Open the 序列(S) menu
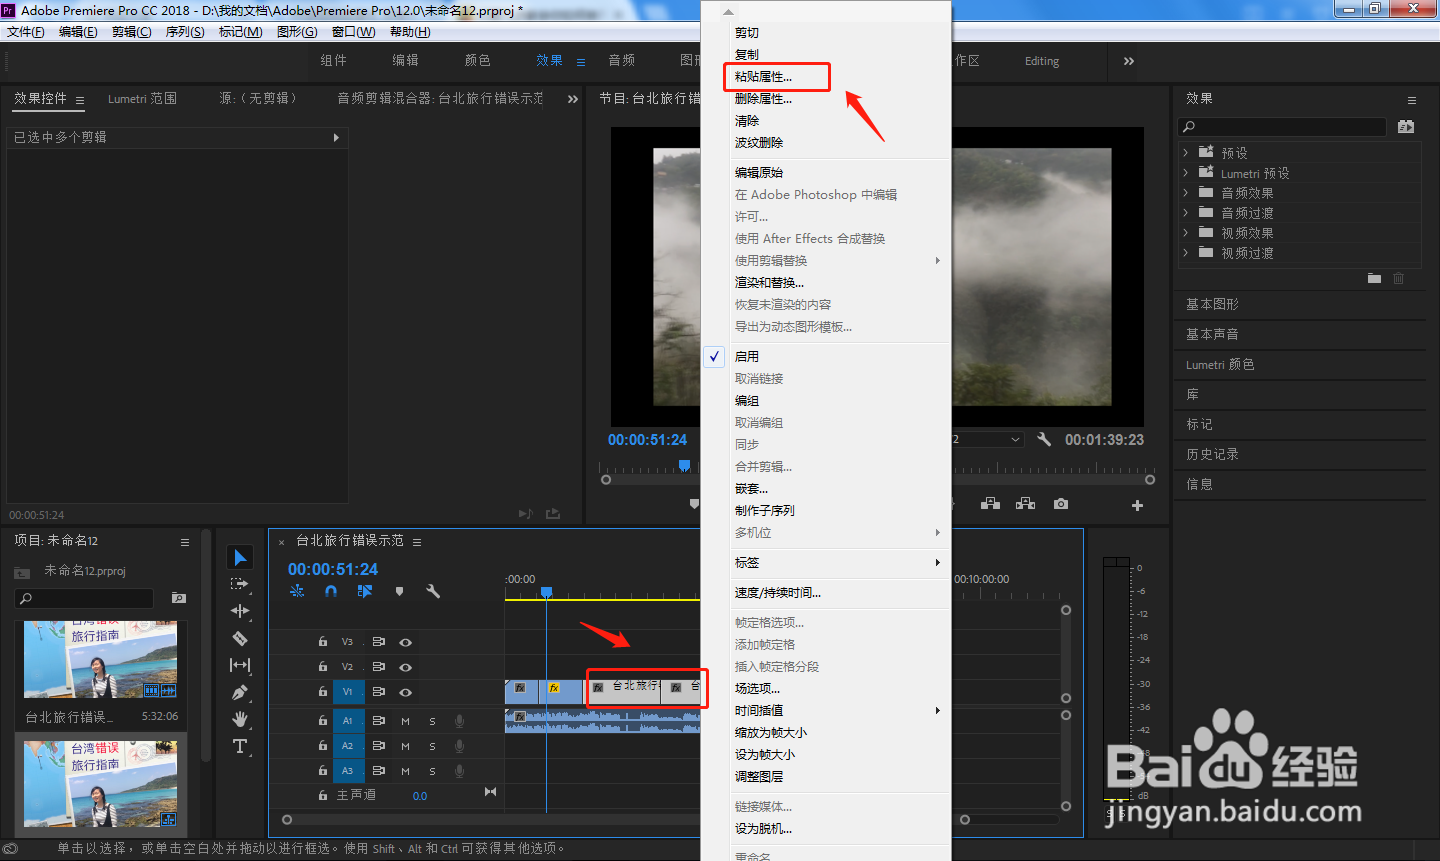 (x=185, y=32)
